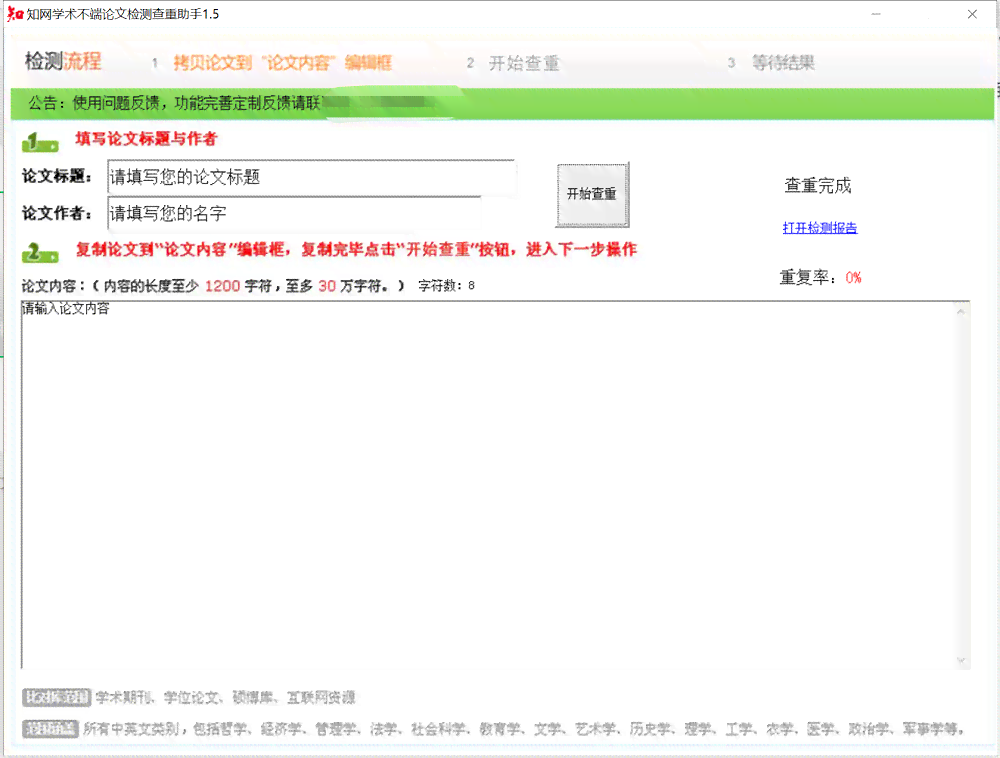Open the 打开检测报告 link
The height and width of the screenshot is (758, 1000).
820,228
